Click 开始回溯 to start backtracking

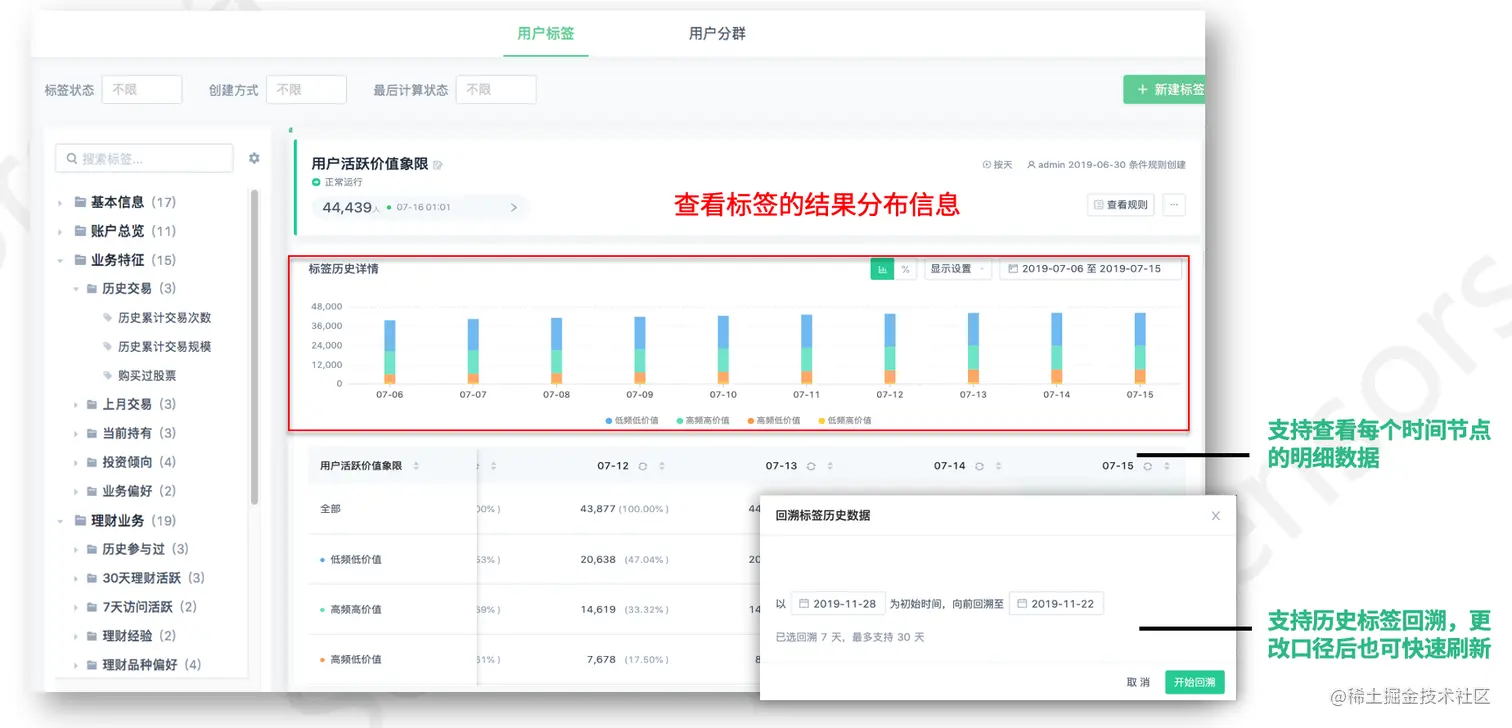tap(1195, 682)
